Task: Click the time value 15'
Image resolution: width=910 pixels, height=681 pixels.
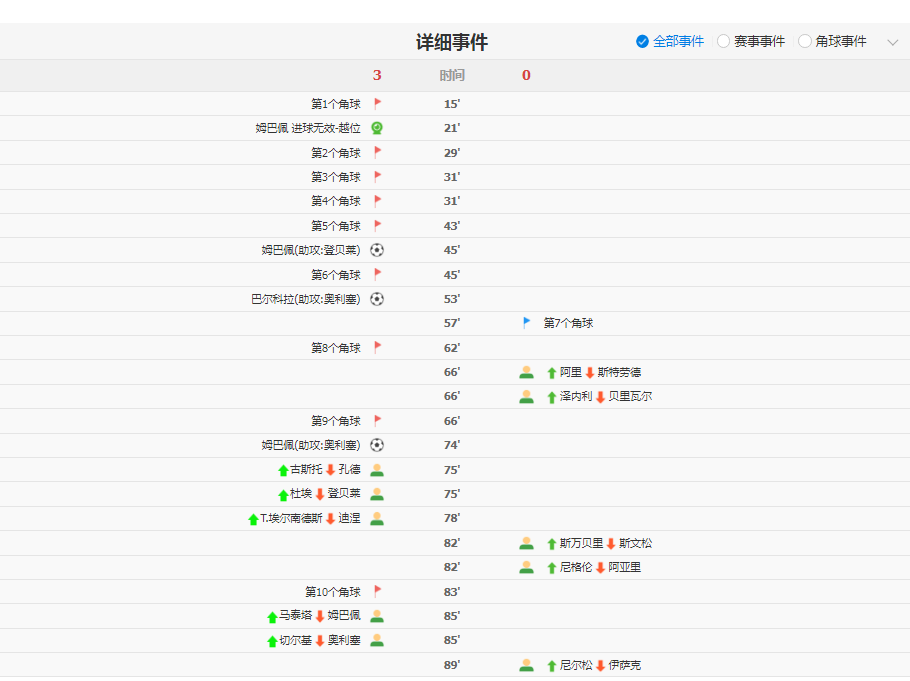Action: pyautogui.click(x=452, y=105)
